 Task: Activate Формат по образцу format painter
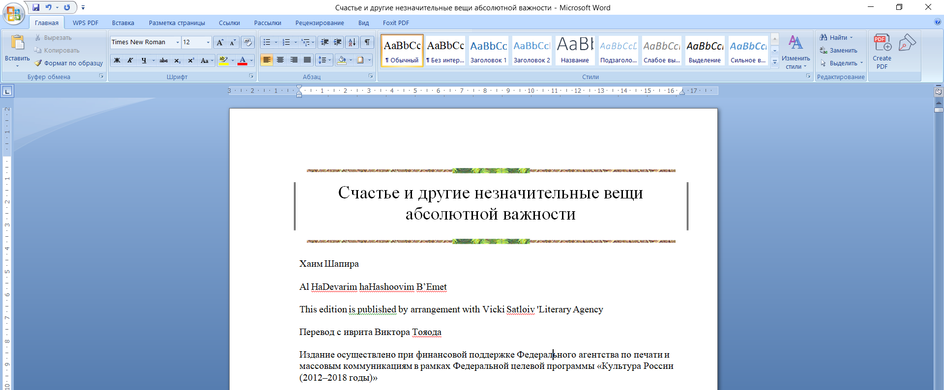point(69,63)
